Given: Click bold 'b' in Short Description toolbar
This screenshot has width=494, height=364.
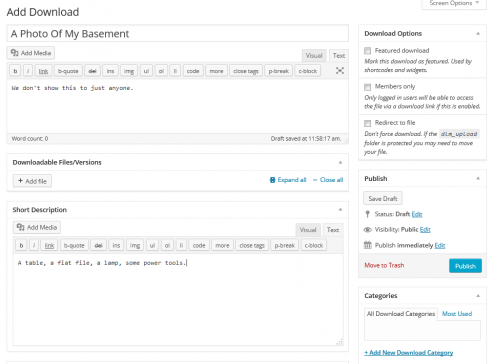Looking at the screenshot, I should click(21, 245).
